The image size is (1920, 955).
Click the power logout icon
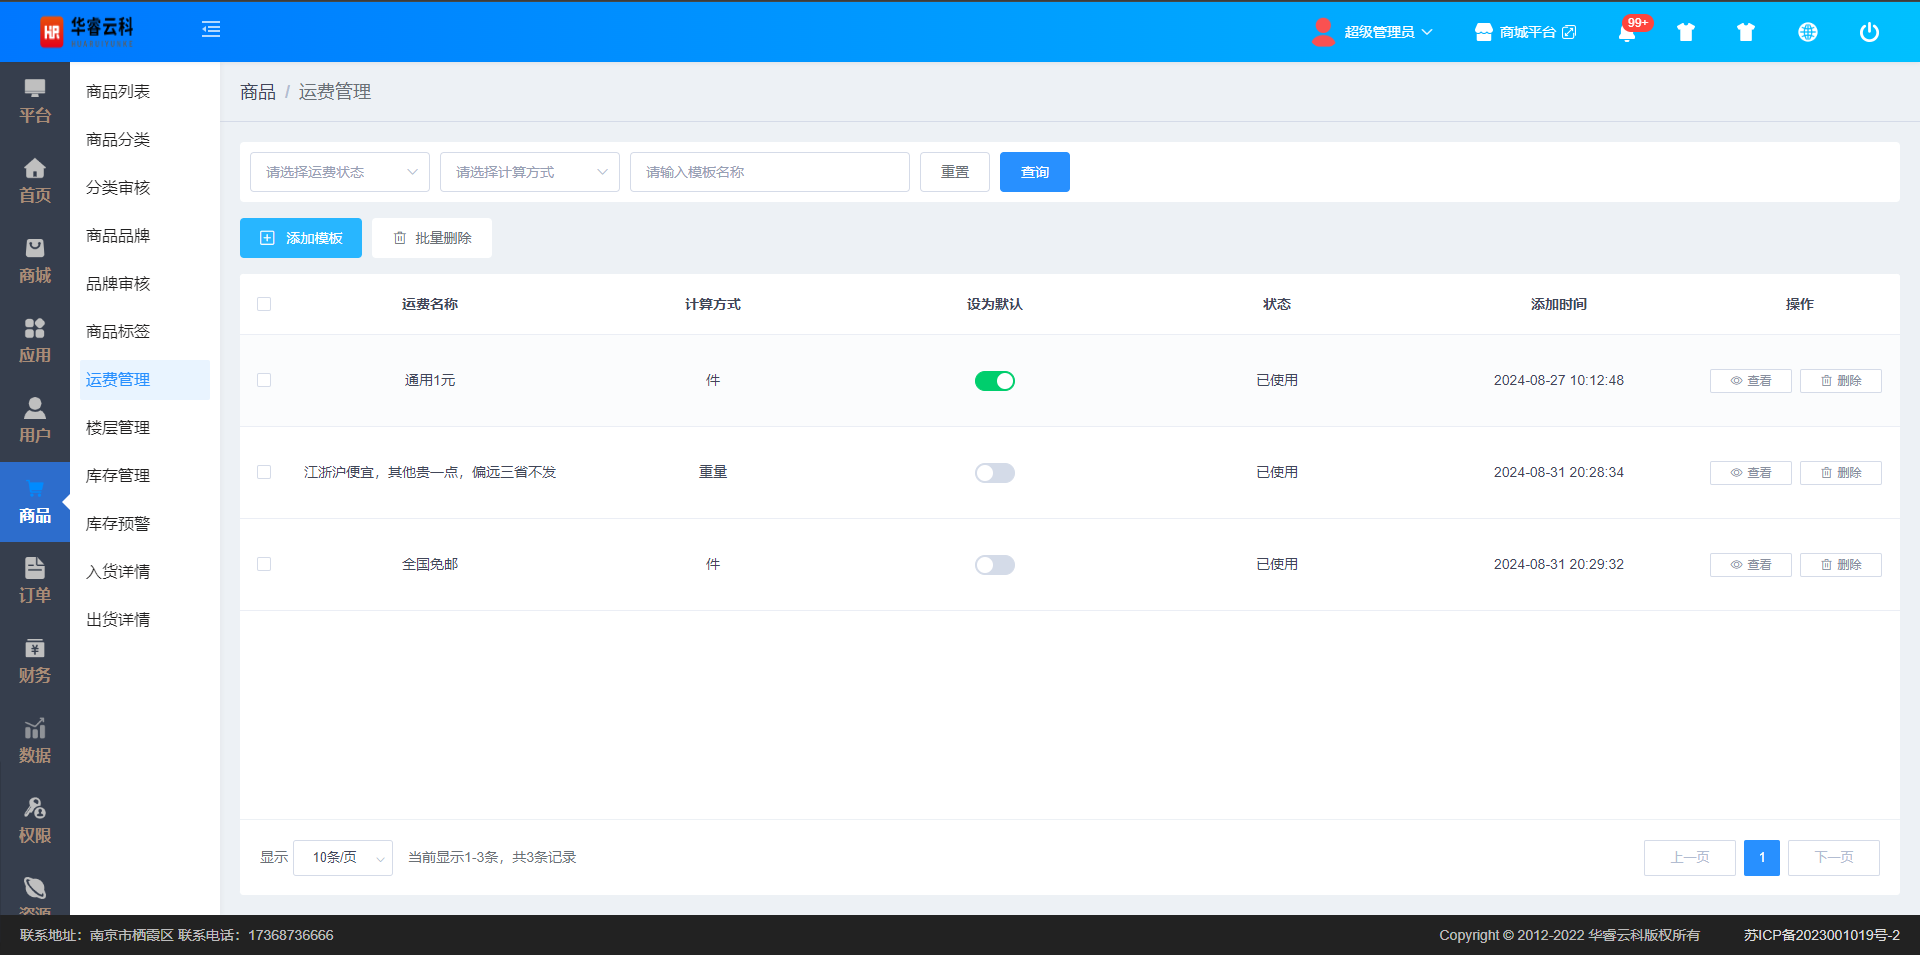[x=1868, y=32]
